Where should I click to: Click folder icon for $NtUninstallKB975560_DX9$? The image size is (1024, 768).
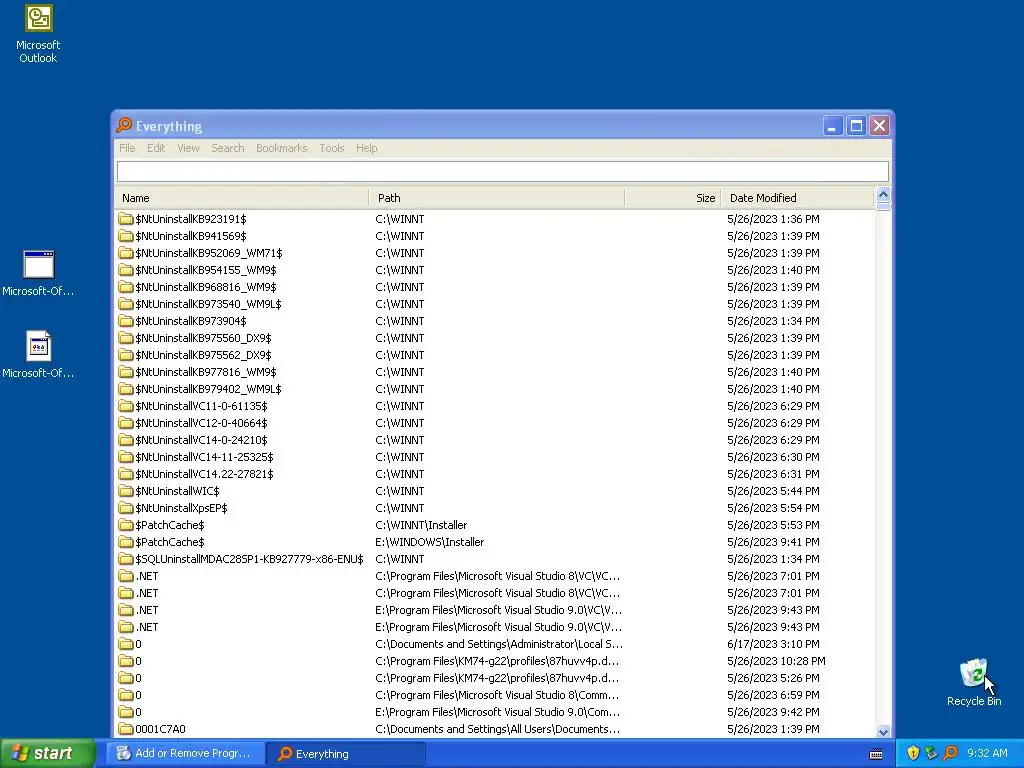[125, 338]
